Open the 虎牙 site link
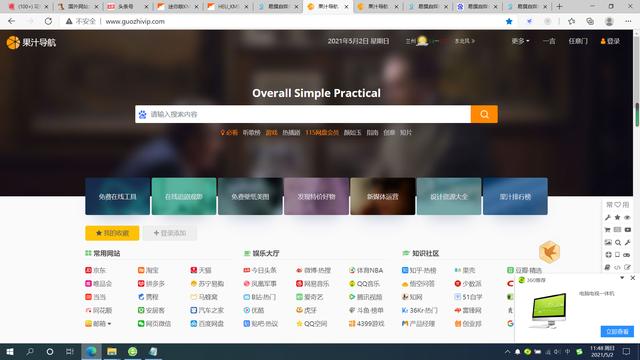This screenshot has height=360, width=640. pyautogui.click(x=307, y=310)
